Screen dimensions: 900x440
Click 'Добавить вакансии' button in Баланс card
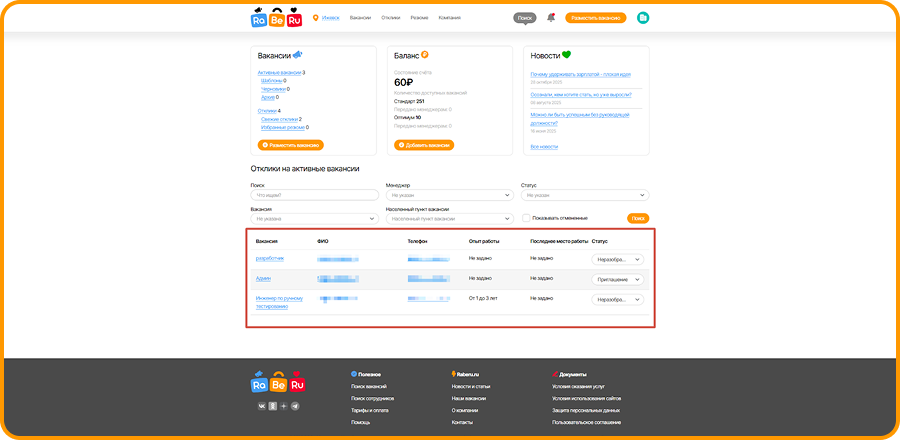tap(425, 145)
